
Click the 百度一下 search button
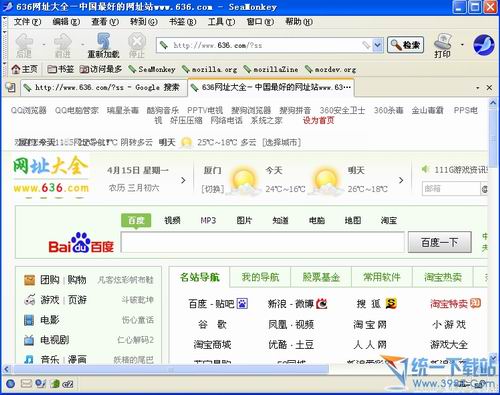tap(440, 242)
